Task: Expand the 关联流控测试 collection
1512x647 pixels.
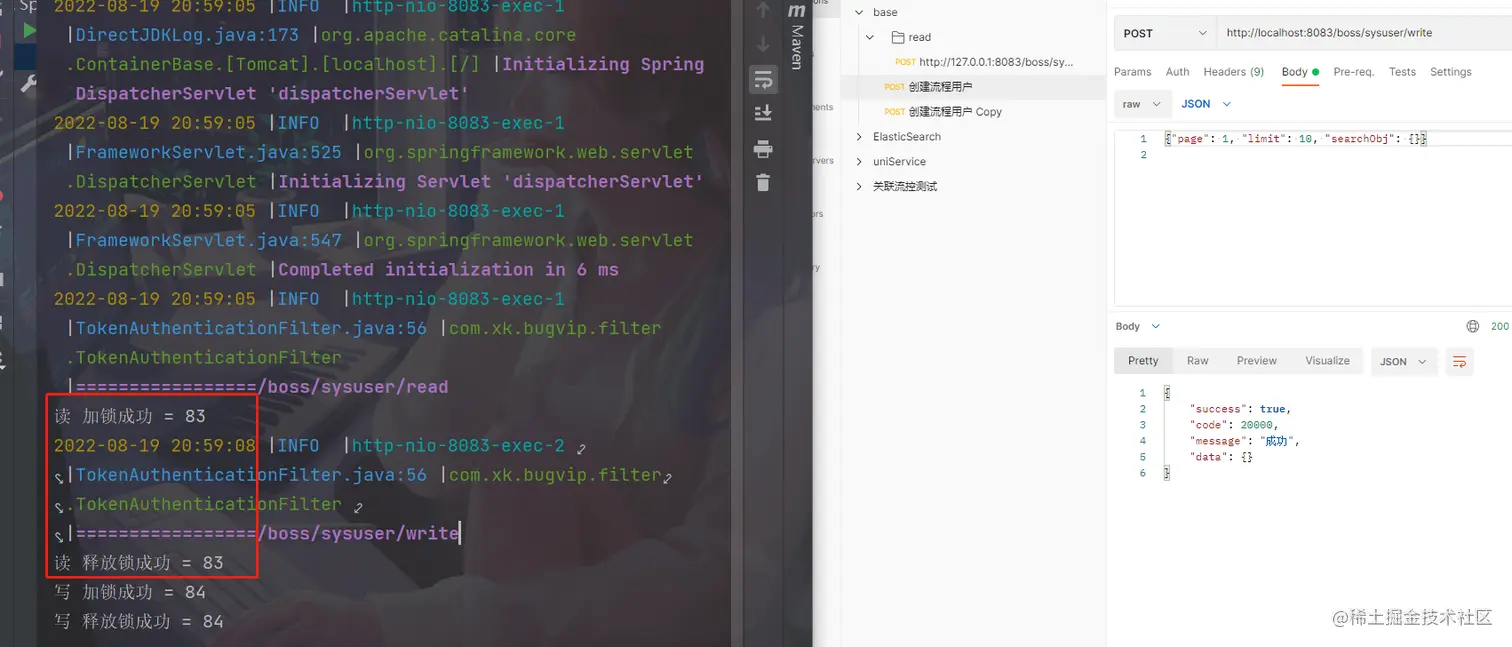Action: pyautogui.click(x=860, y=187)
